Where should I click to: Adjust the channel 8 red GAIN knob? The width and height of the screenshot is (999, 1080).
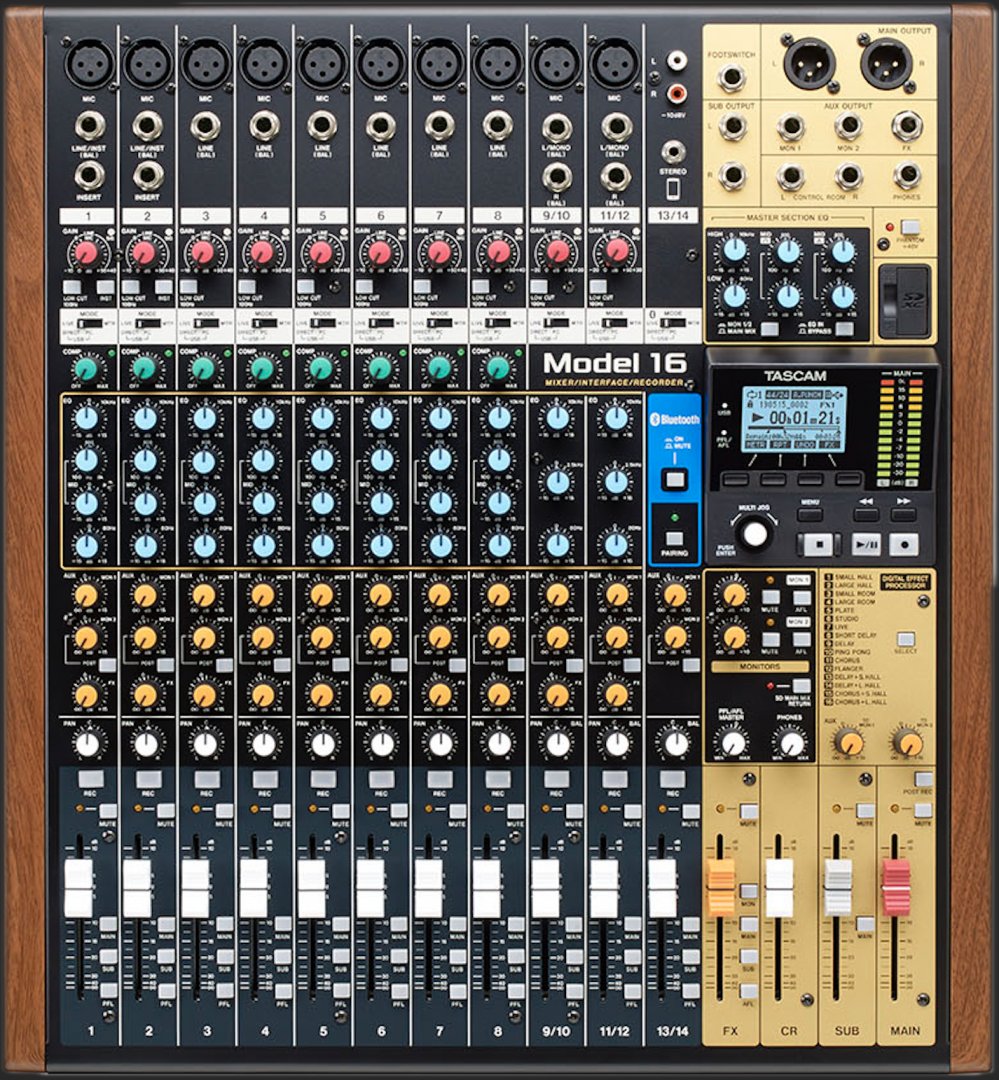[498, 253]
